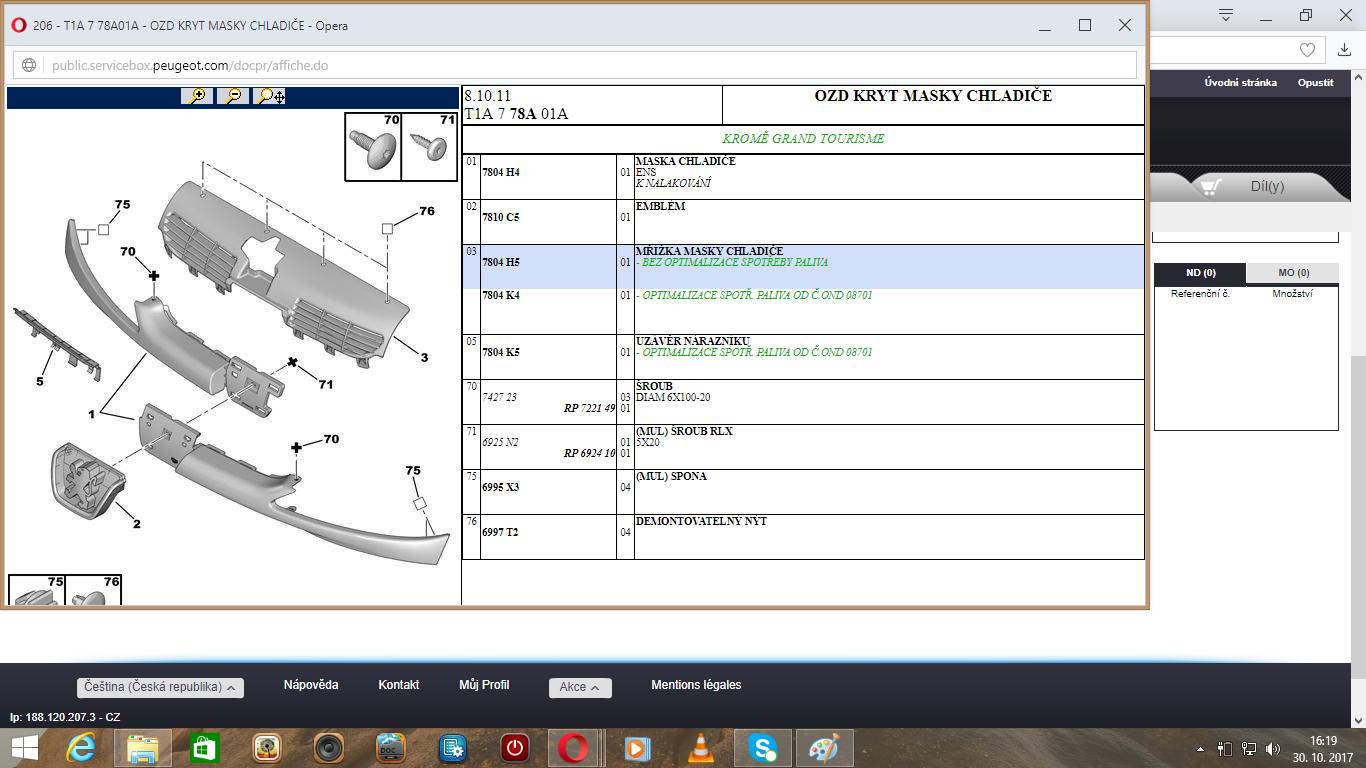Open the Paint palette taskbar icon
The image size is (1366, 768).
[x=825, y=748]
